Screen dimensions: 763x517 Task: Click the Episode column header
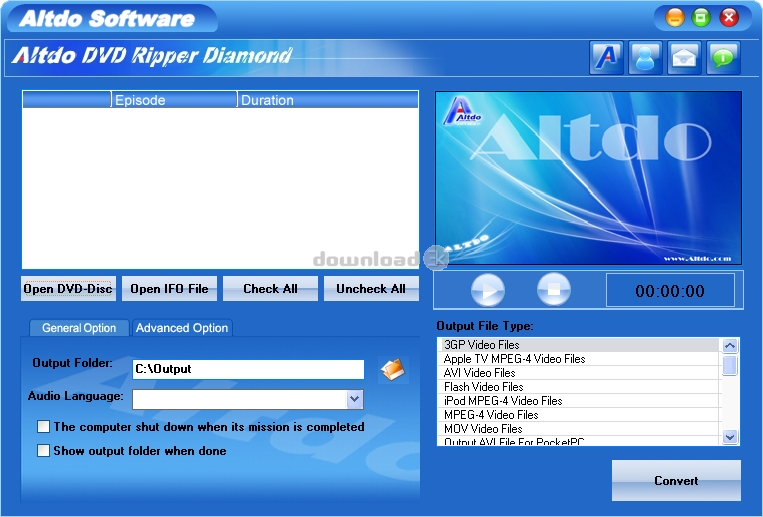[x=174, y=100]
